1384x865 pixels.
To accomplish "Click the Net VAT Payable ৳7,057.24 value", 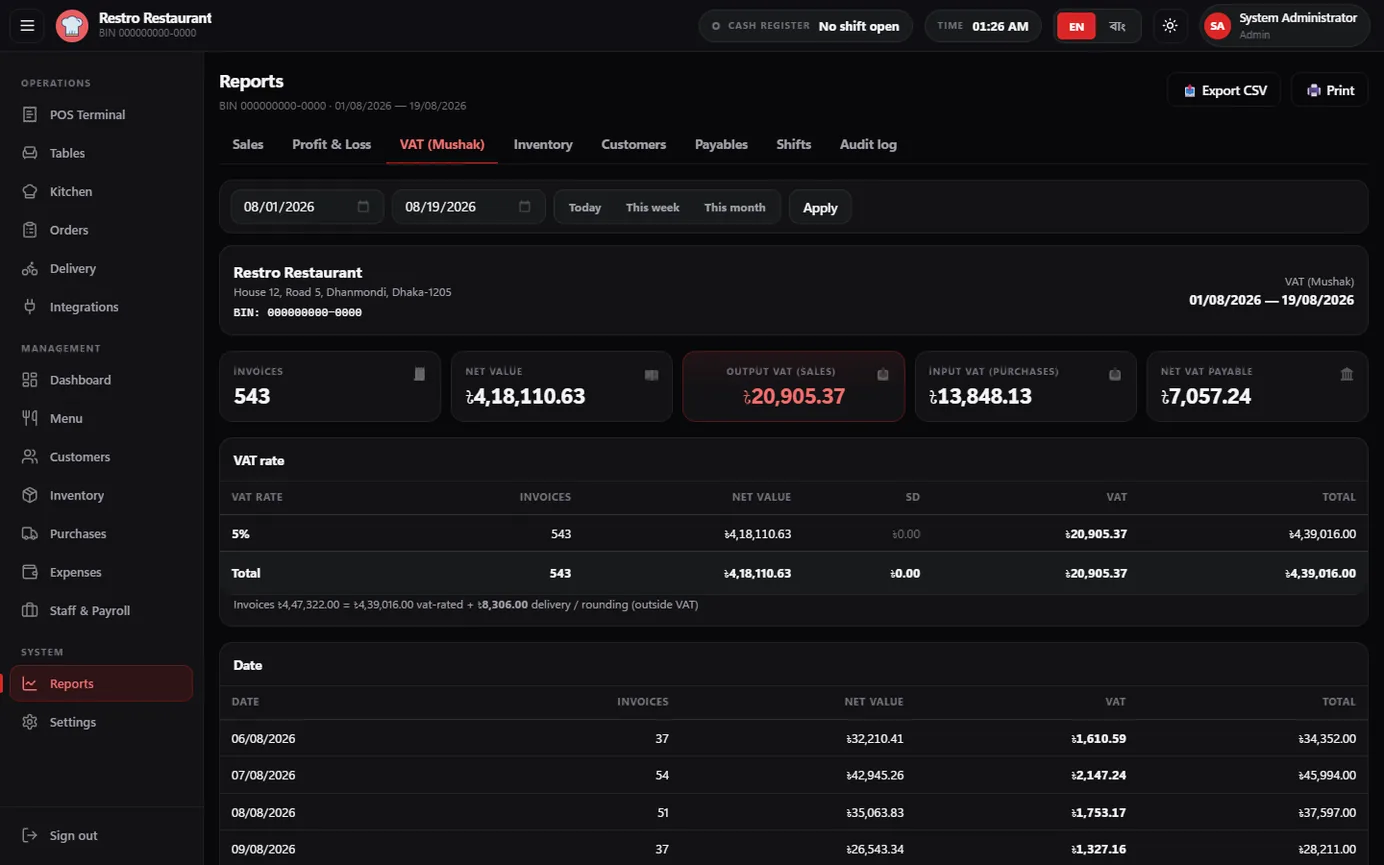I will 1206,397.
